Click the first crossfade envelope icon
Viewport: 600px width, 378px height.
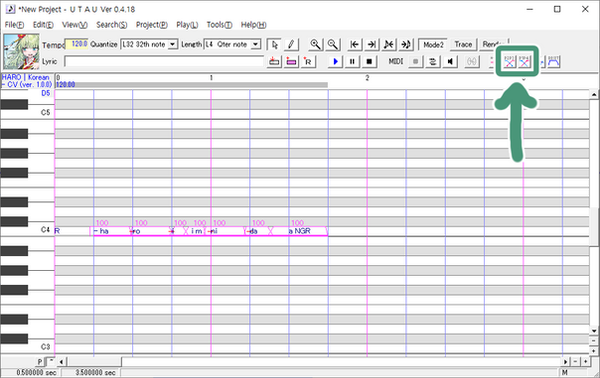pos(509,62)
